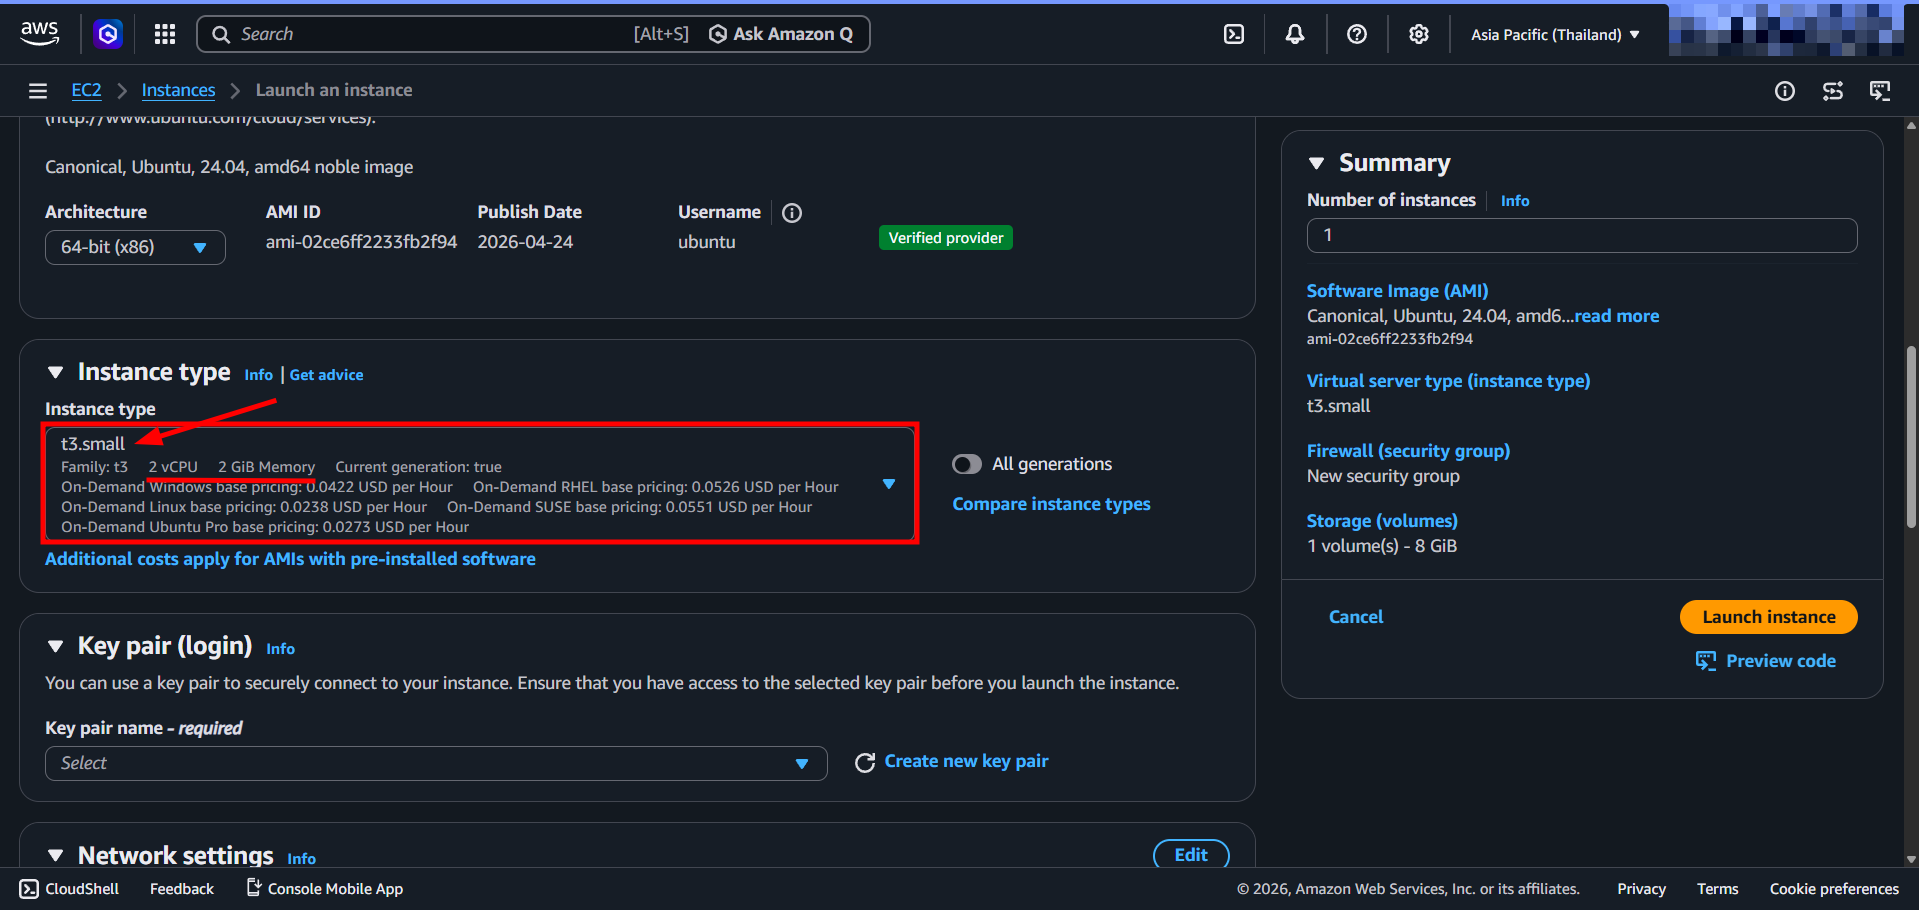Go to the Instances breadcrumb
The height and width of the screenshot is (910, 1919).
click(178, 90)
